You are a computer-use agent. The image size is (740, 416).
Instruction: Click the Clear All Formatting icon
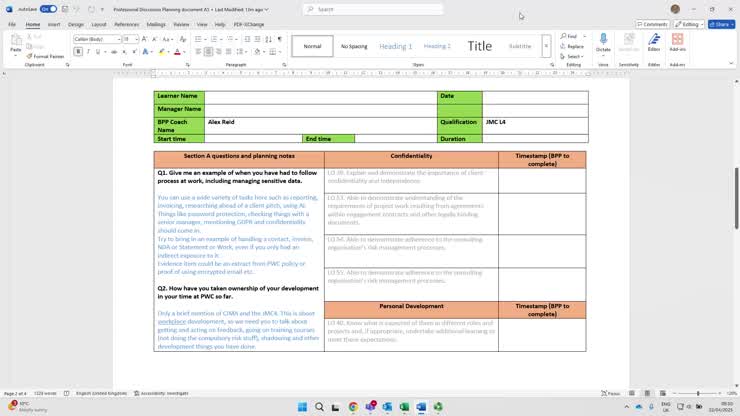point(181,39)
